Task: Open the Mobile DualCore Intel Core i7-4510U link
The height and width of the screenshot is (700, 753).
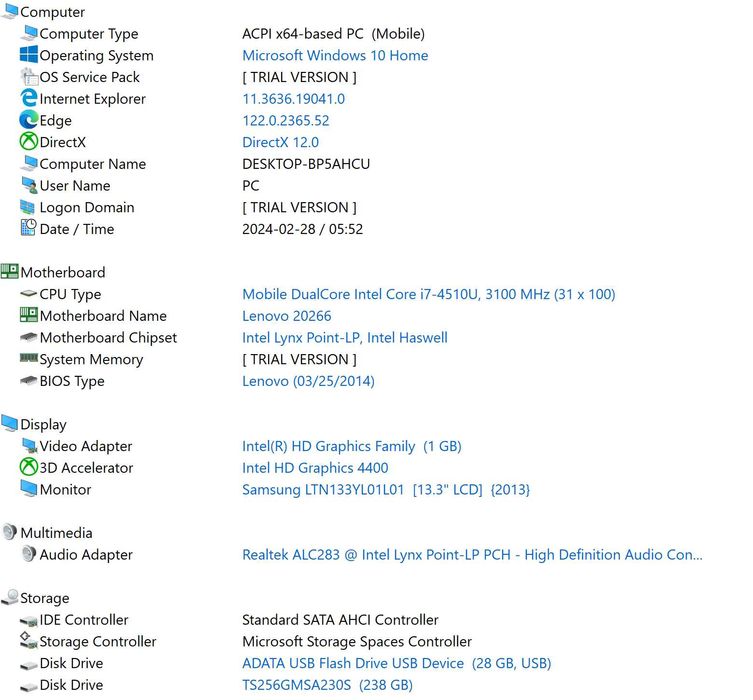Action: (429, 294)
